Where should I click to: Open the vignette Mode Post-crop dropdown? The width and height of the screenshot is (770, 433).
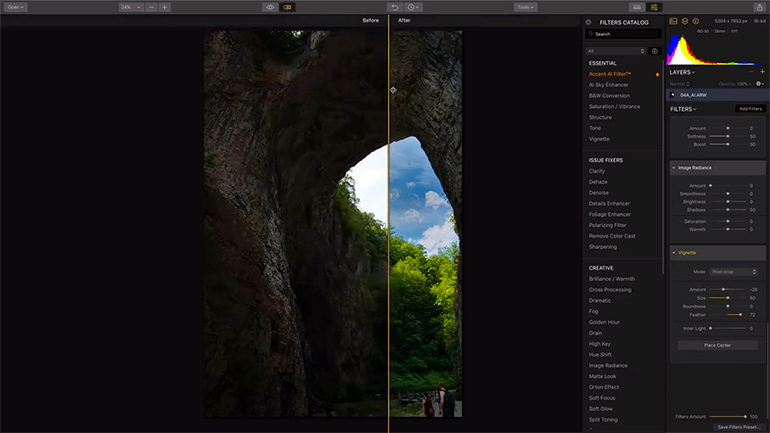732,271
